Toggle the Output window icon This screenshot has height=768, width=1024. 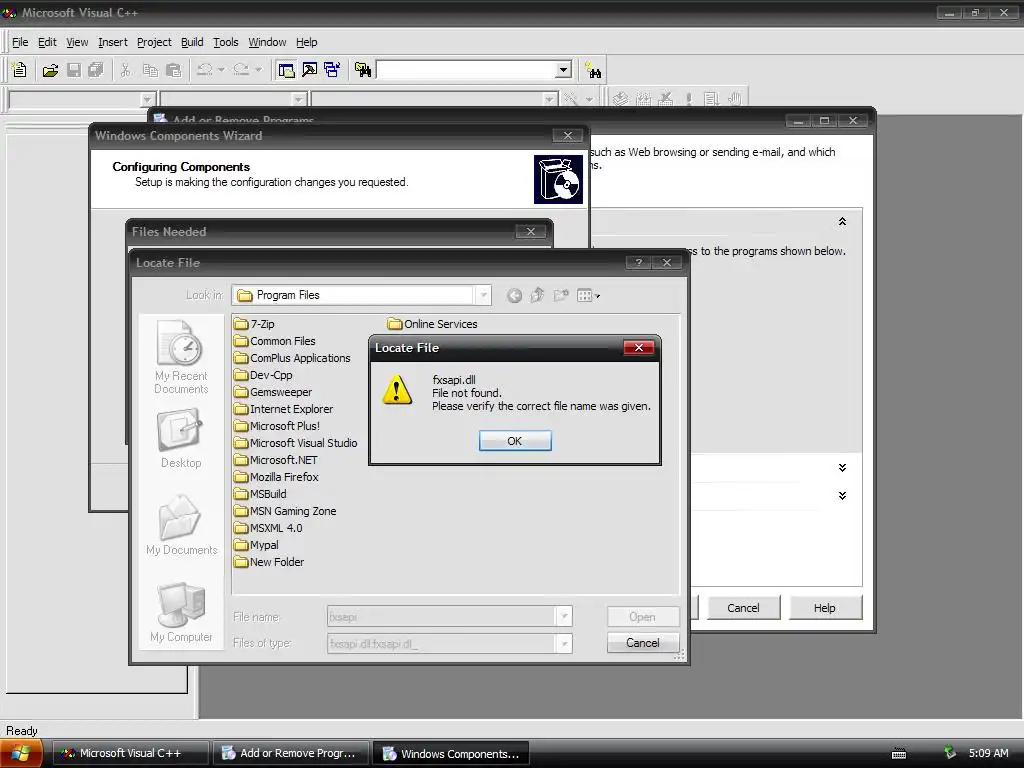[310, 70]
